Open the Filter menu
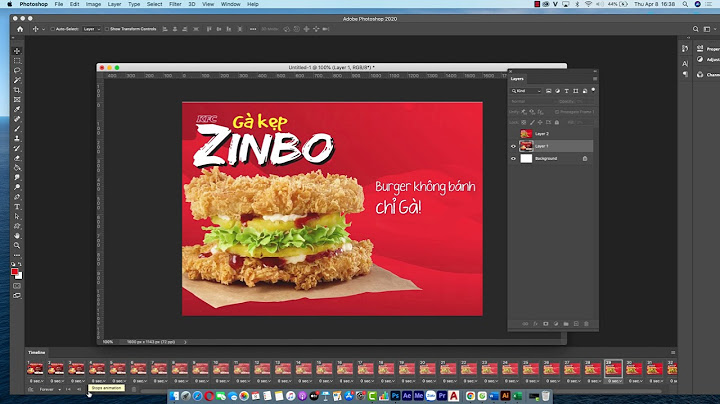 point(175,4)
